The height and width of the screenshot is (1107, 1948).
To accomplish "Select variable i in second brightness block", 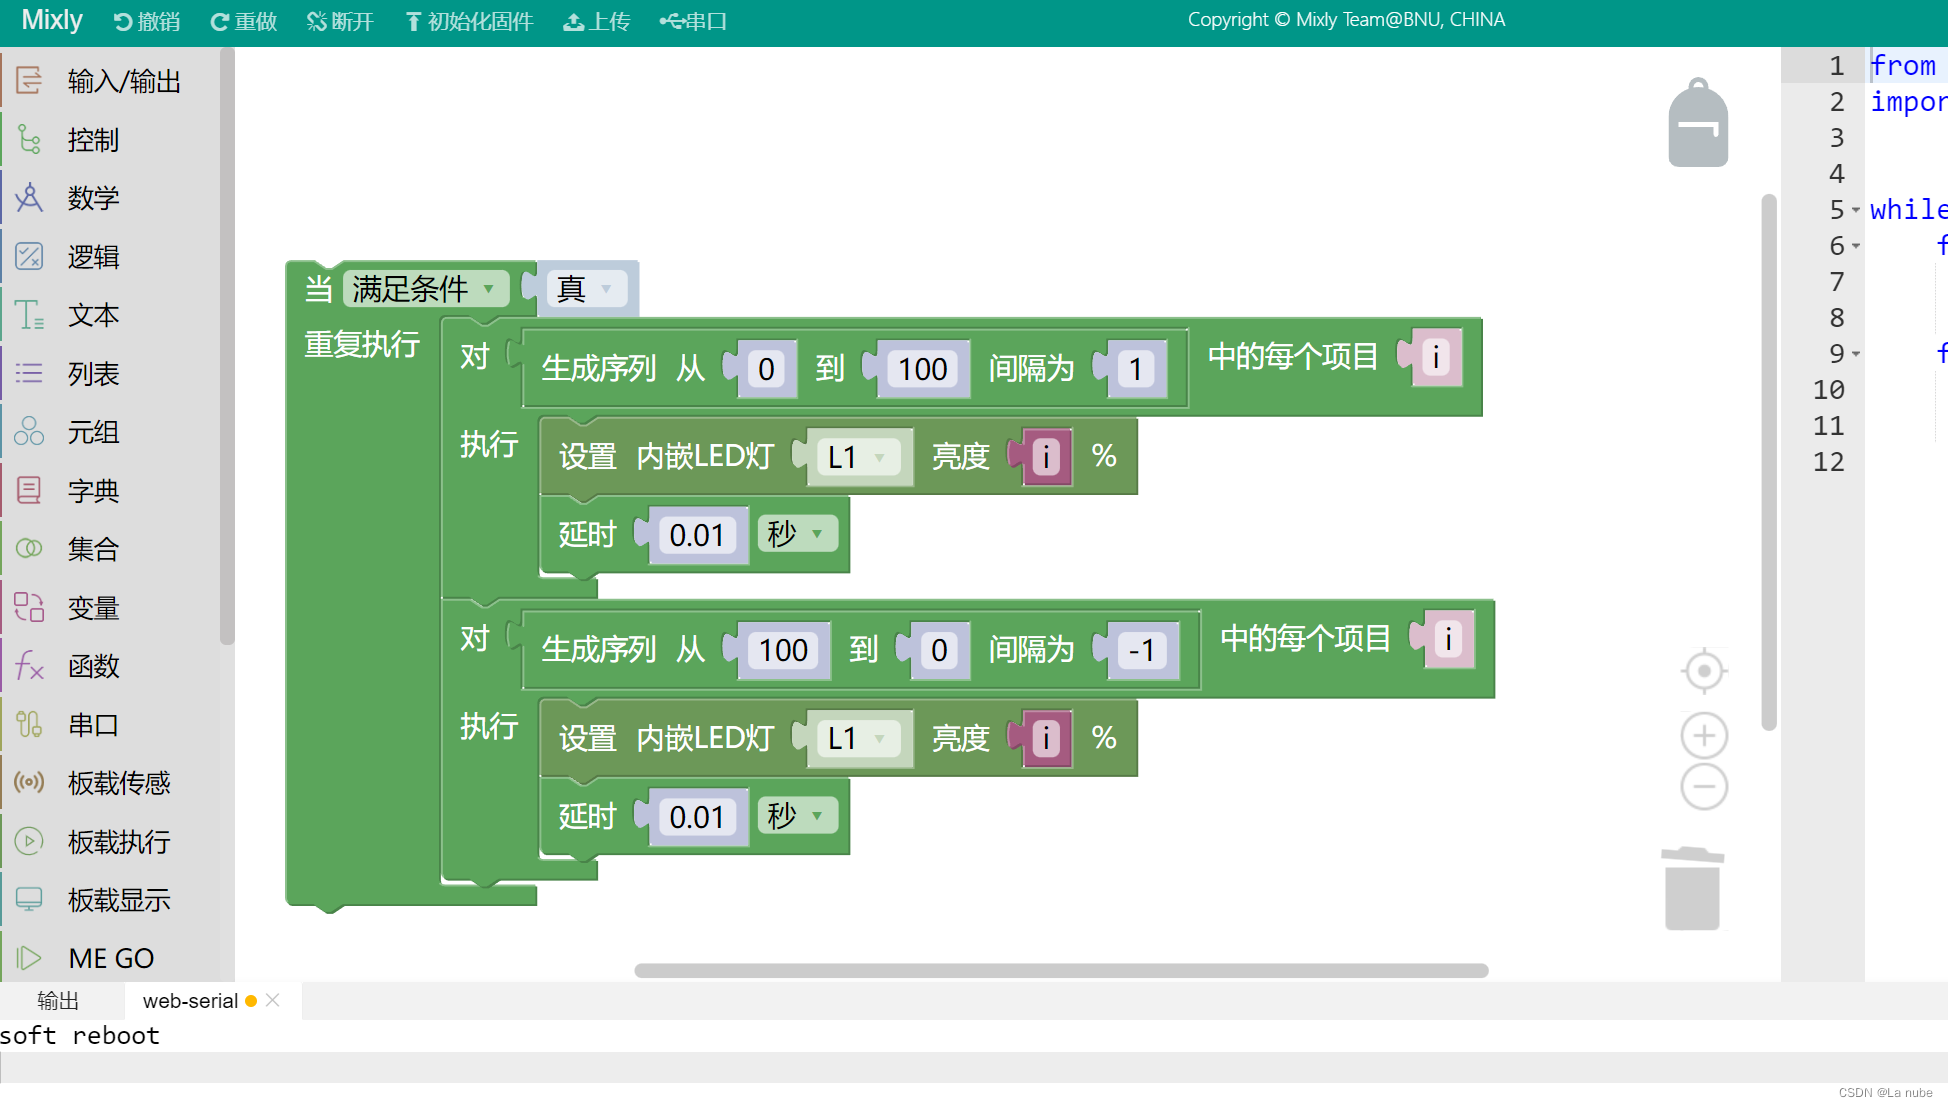I will pos(1046,739).
